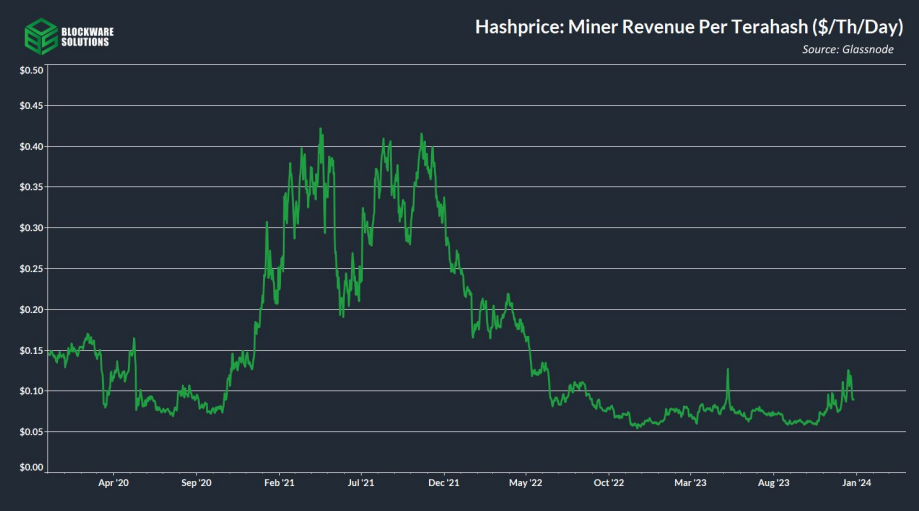The image size is (919, 511).
Task: Select the May '22 axis label
Action: [525, 482]
